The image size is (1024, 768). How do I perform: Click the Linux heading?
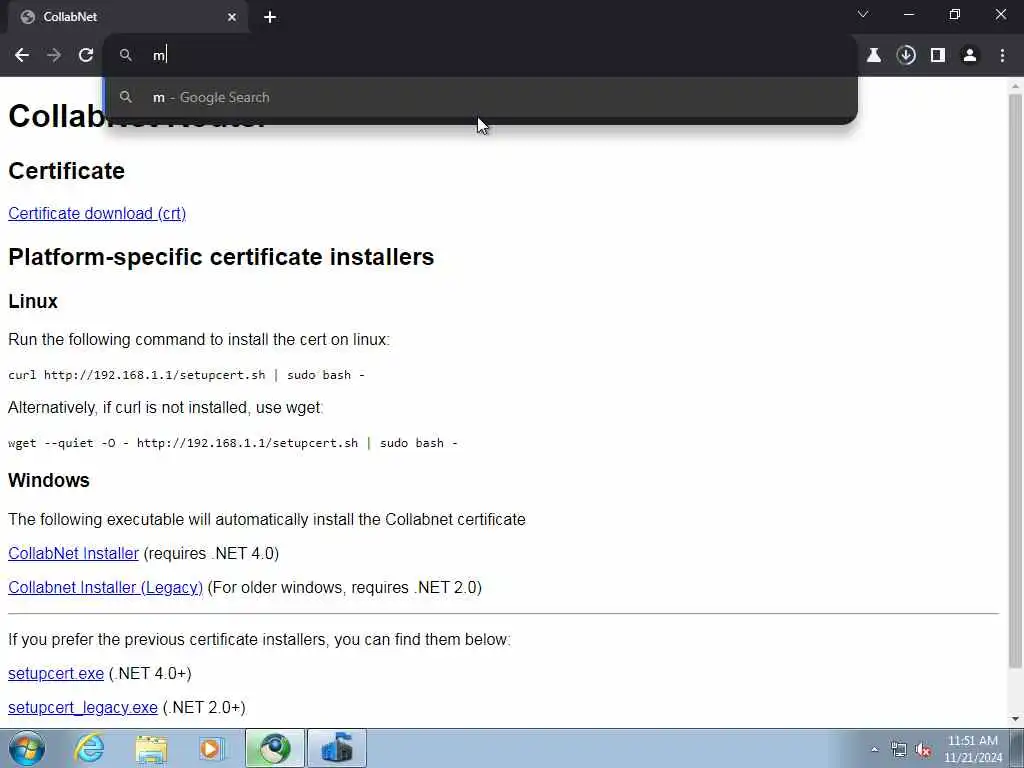[x=33, y=301]
